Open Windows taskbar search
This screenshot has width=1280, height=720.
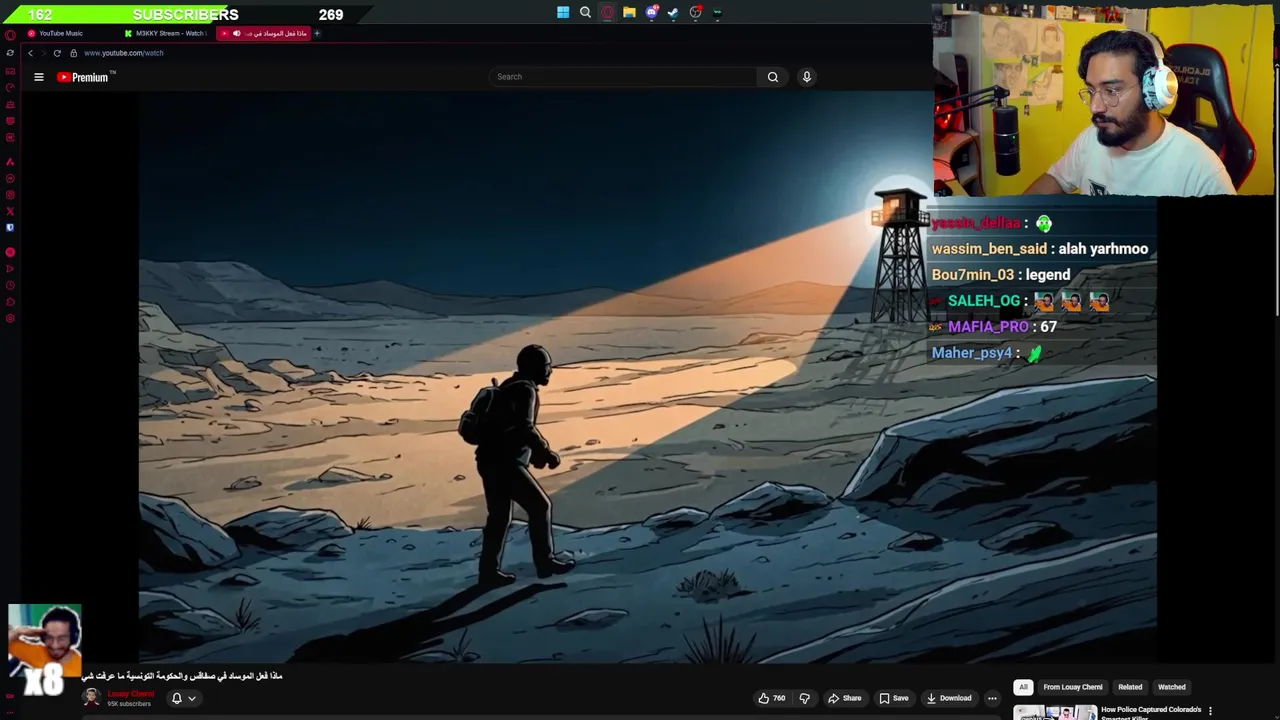pos(585,13)
